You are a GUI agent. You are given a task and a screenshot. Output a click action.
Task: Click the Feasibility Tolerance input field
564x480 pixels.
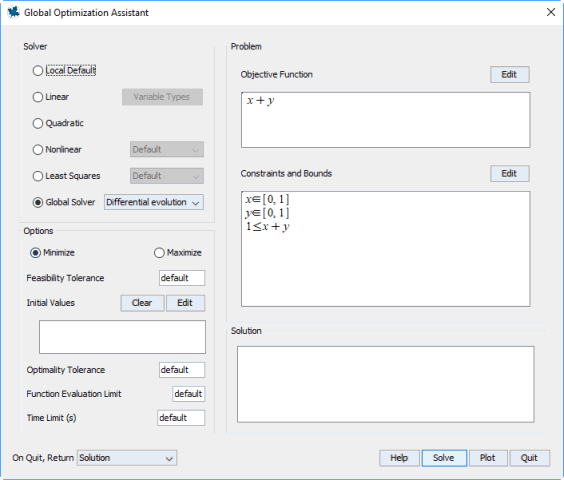(x=182, y=278)
